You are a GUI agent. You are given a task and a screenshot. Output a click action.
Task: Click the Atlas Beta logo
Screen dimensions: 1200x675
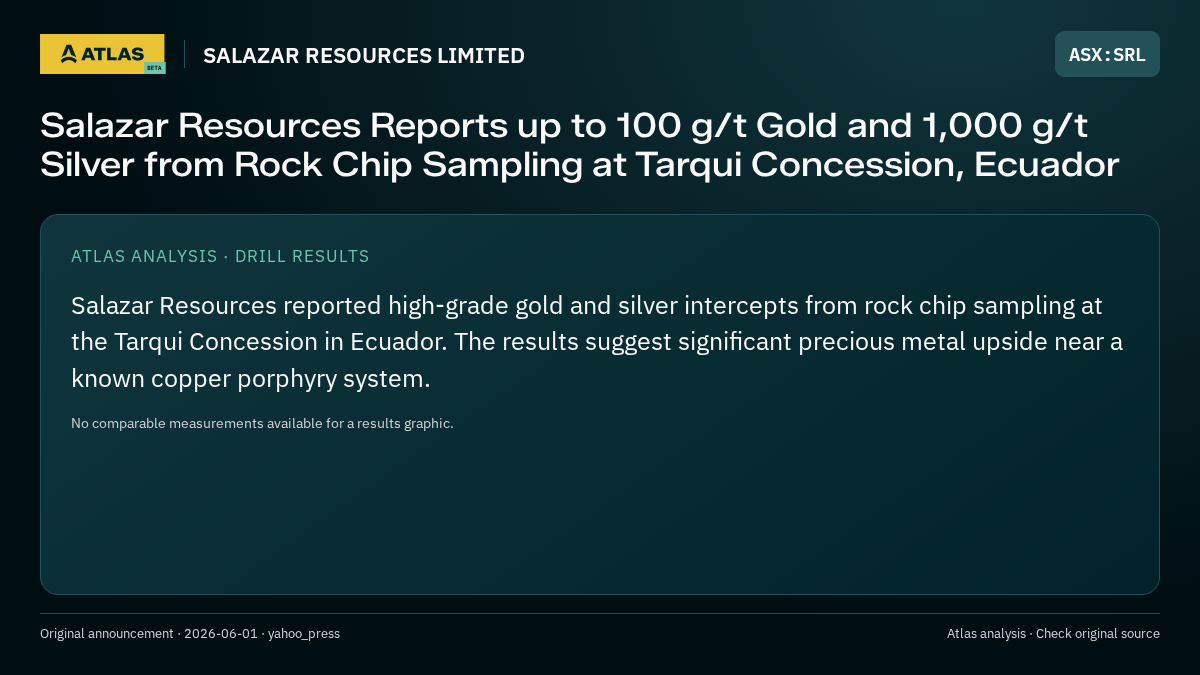point(103,54)
